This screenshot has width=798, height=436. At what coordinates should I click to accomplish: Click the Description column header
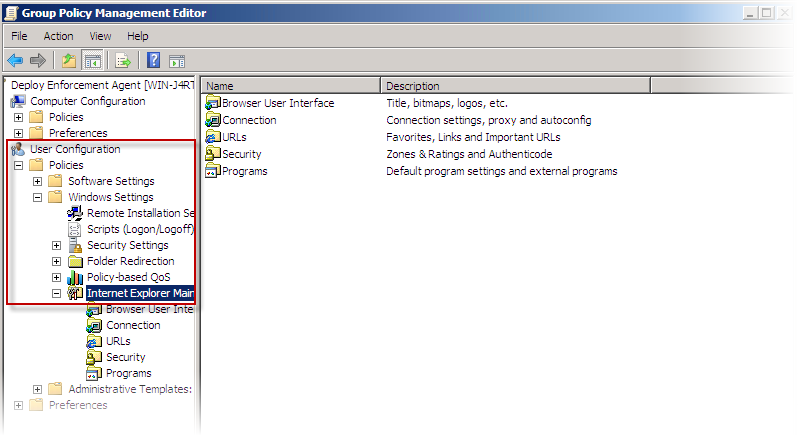514,86
